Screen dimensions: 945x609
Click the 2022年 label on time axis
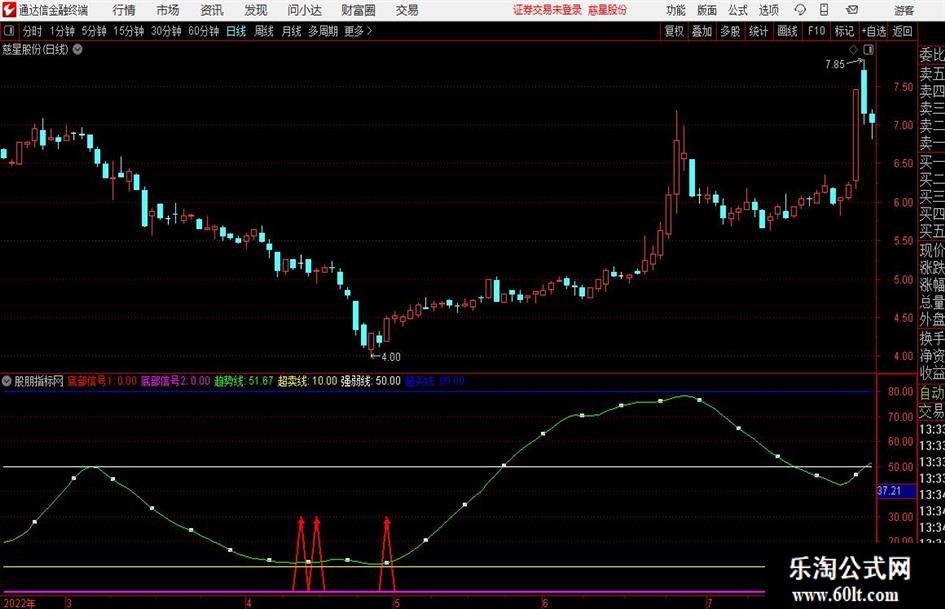tap(19, 603)
